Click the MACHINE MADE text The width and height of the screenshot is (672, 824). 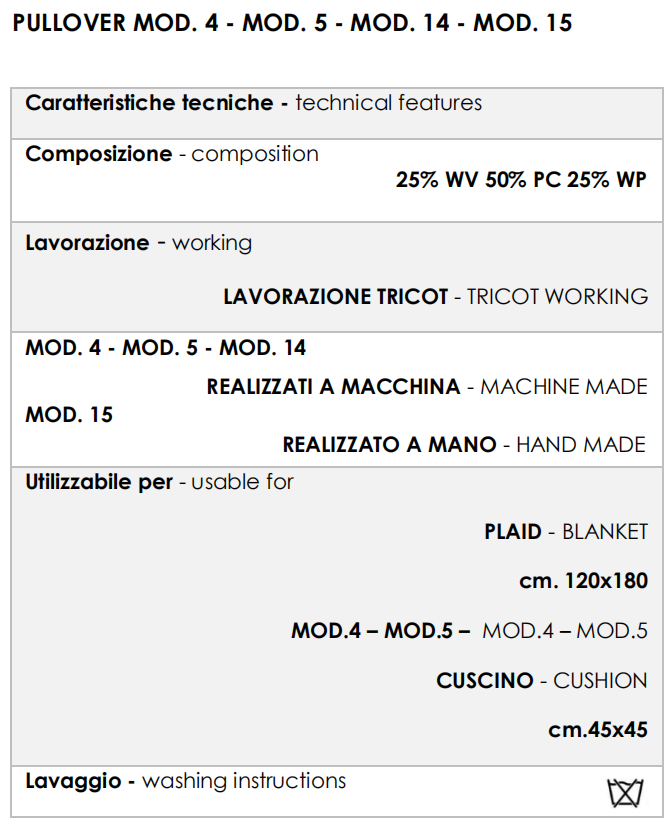(564, 386)
